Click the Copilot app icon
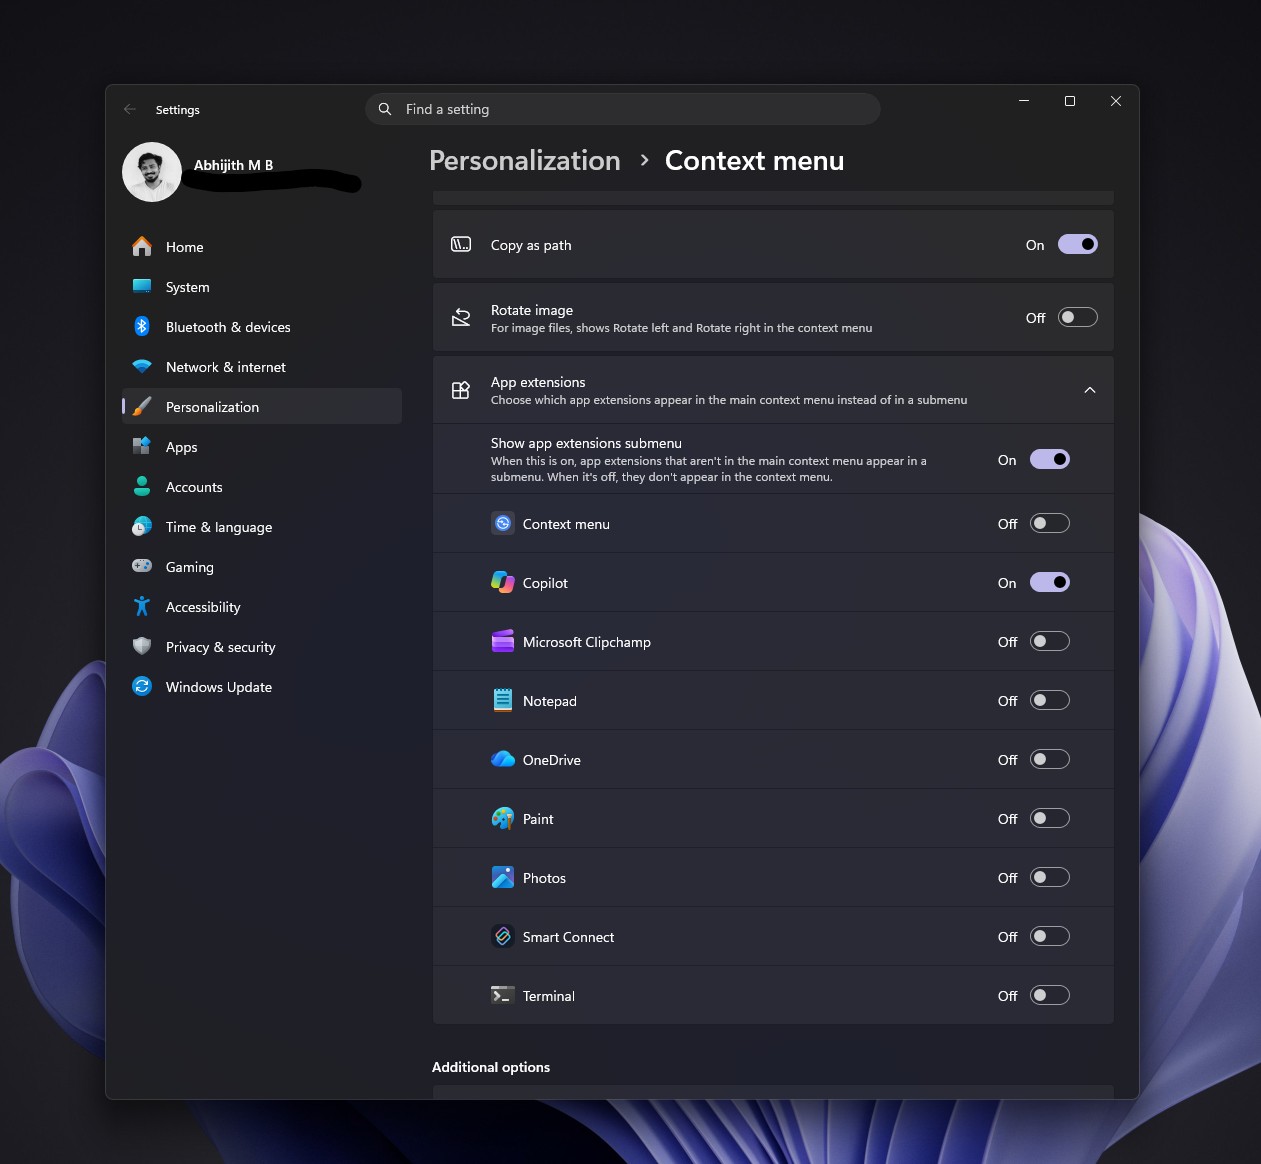 (503, 582)
